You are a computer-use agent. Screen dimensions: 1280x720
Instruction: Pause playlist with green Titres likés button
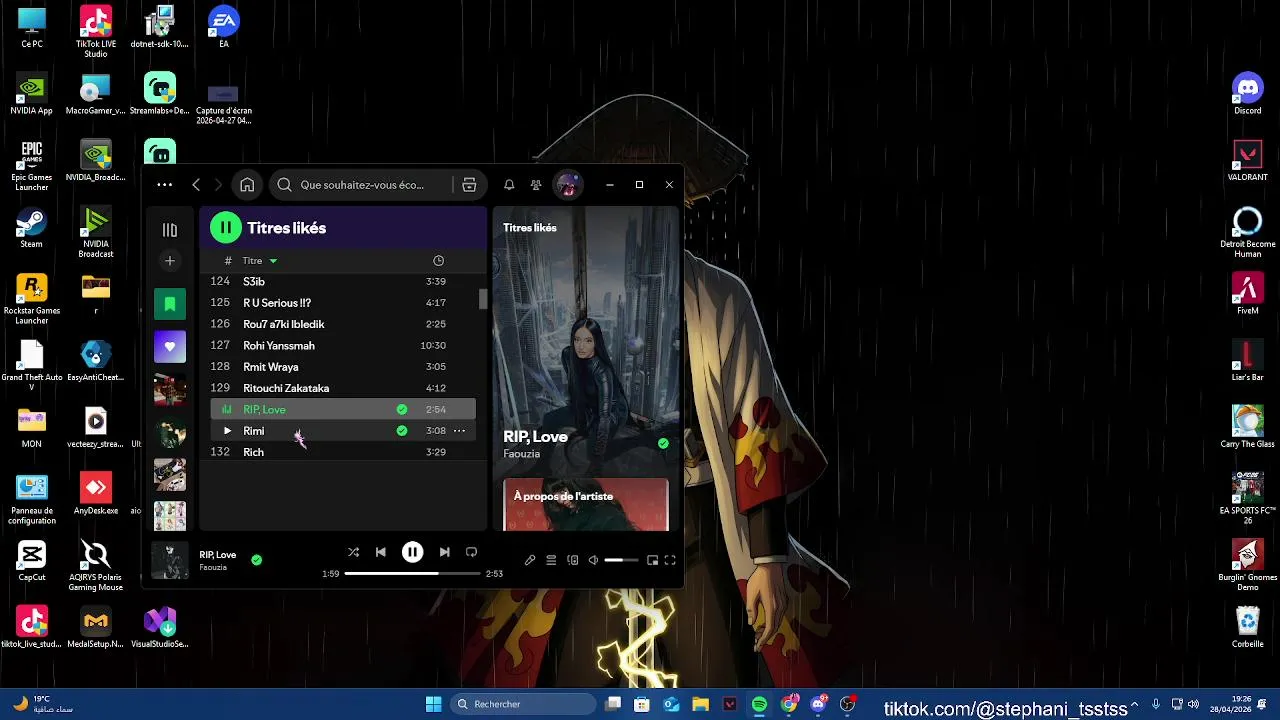click(226, 228)
